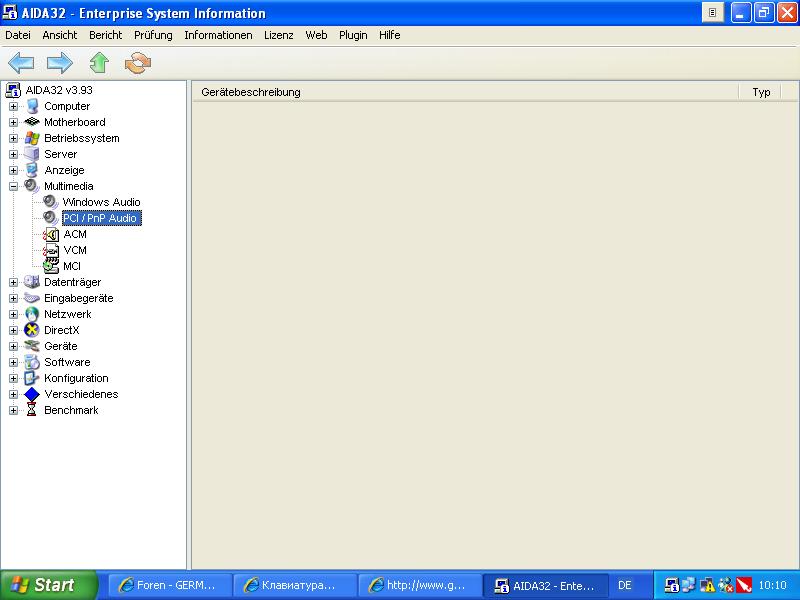Screen dimensions: 800x600
Task: Expand the Computer node
Action: coord(13,106)
